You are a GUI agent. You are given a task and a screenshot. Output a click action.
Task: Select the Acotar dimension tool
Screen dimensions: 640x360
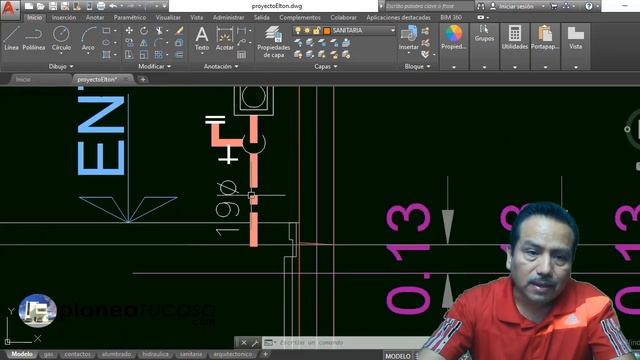[224, 38]
